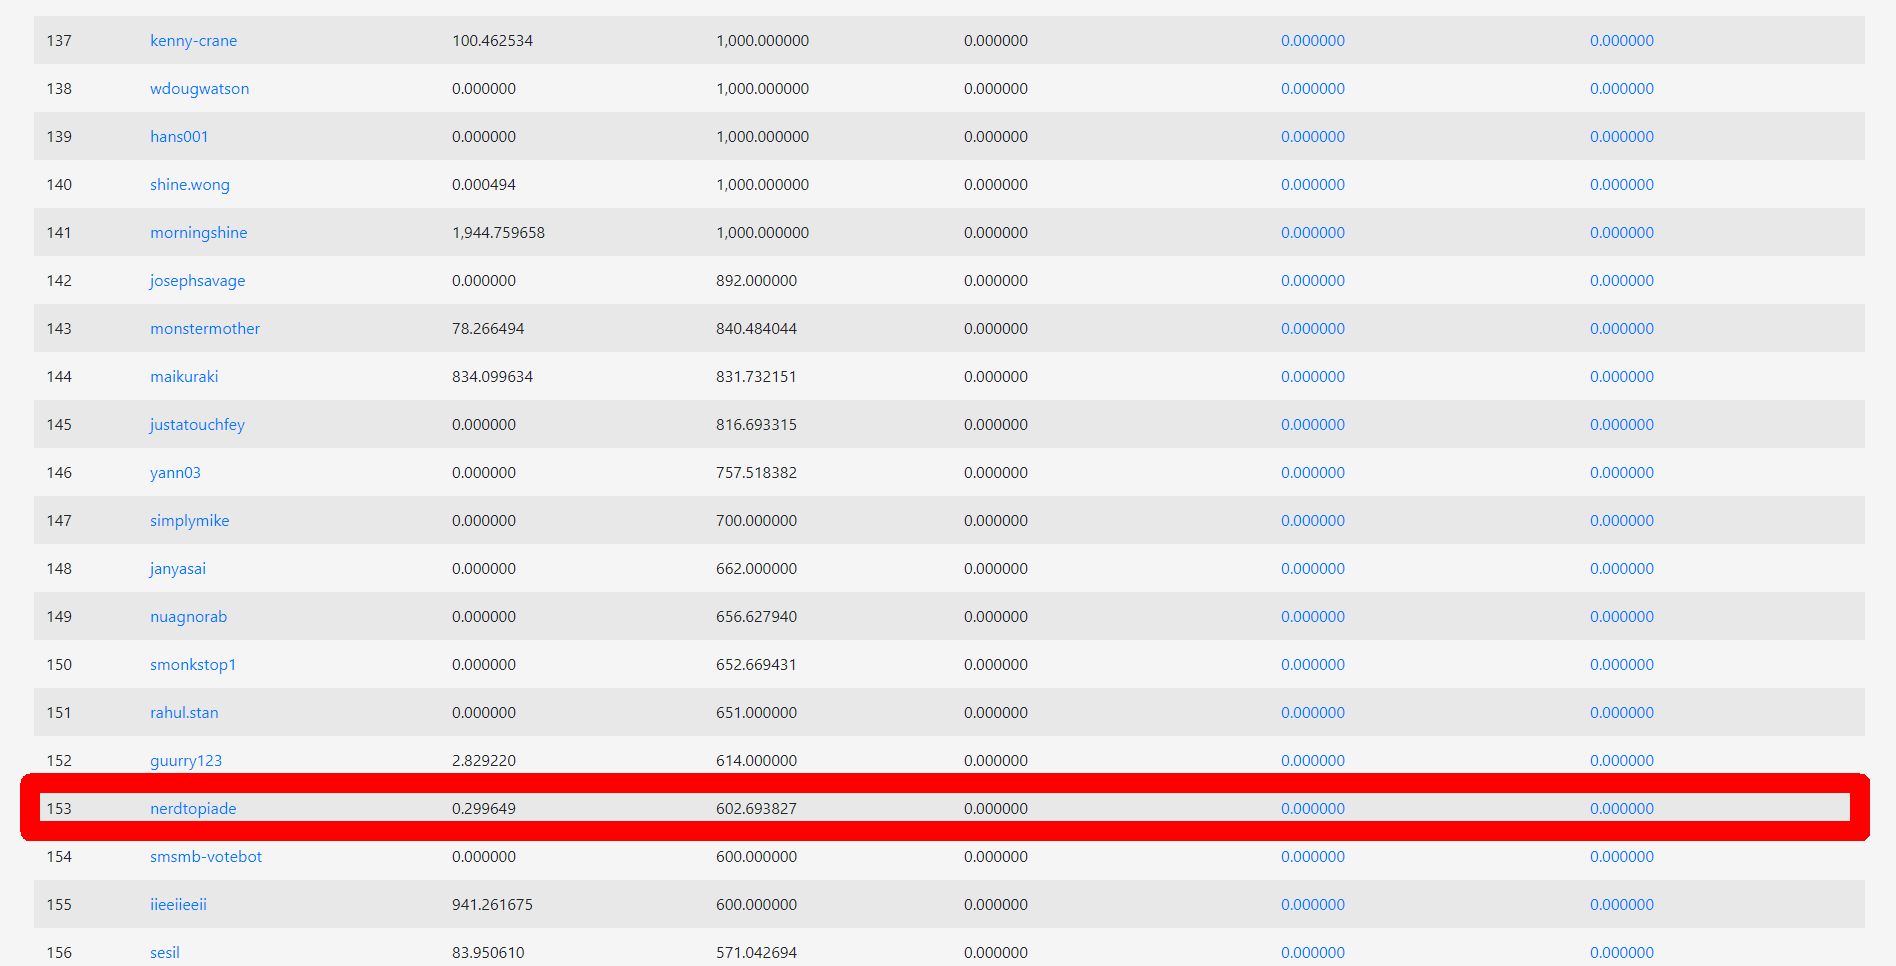Select value 941.261675 in iieeiieeii row

[x=492, y=905]
